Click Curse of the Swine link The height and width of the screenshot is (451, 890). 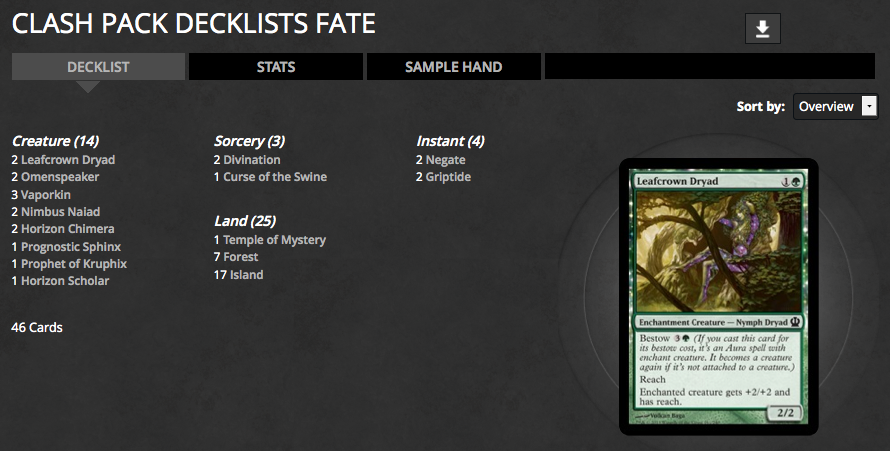click(x=275, y=177)
